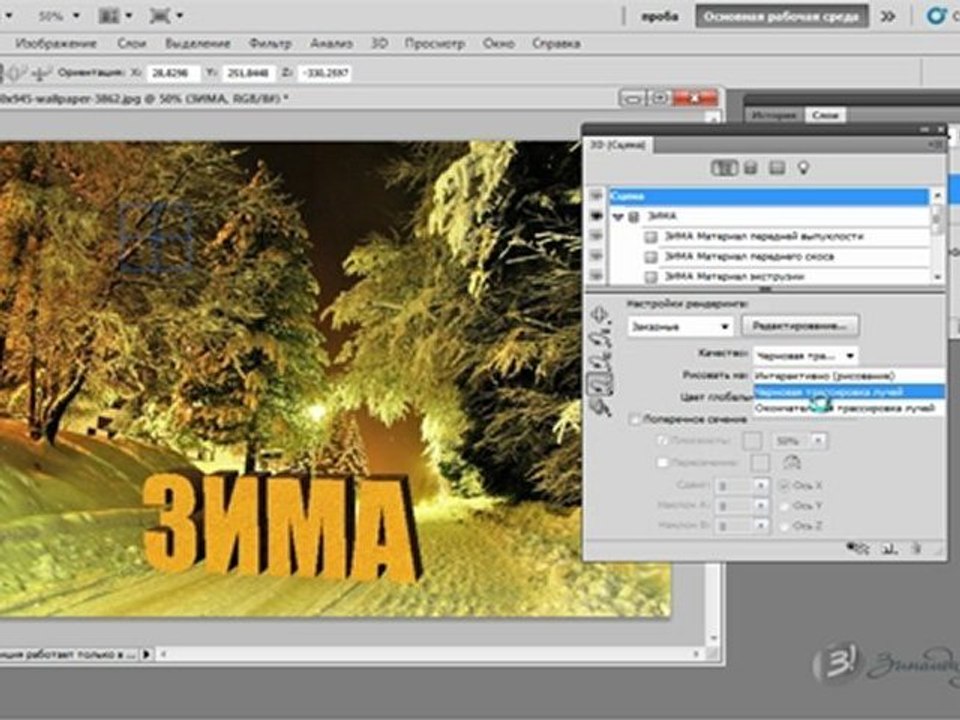
Task: Choose Черновая трассировка лучей option
Action: coord(849,392)
